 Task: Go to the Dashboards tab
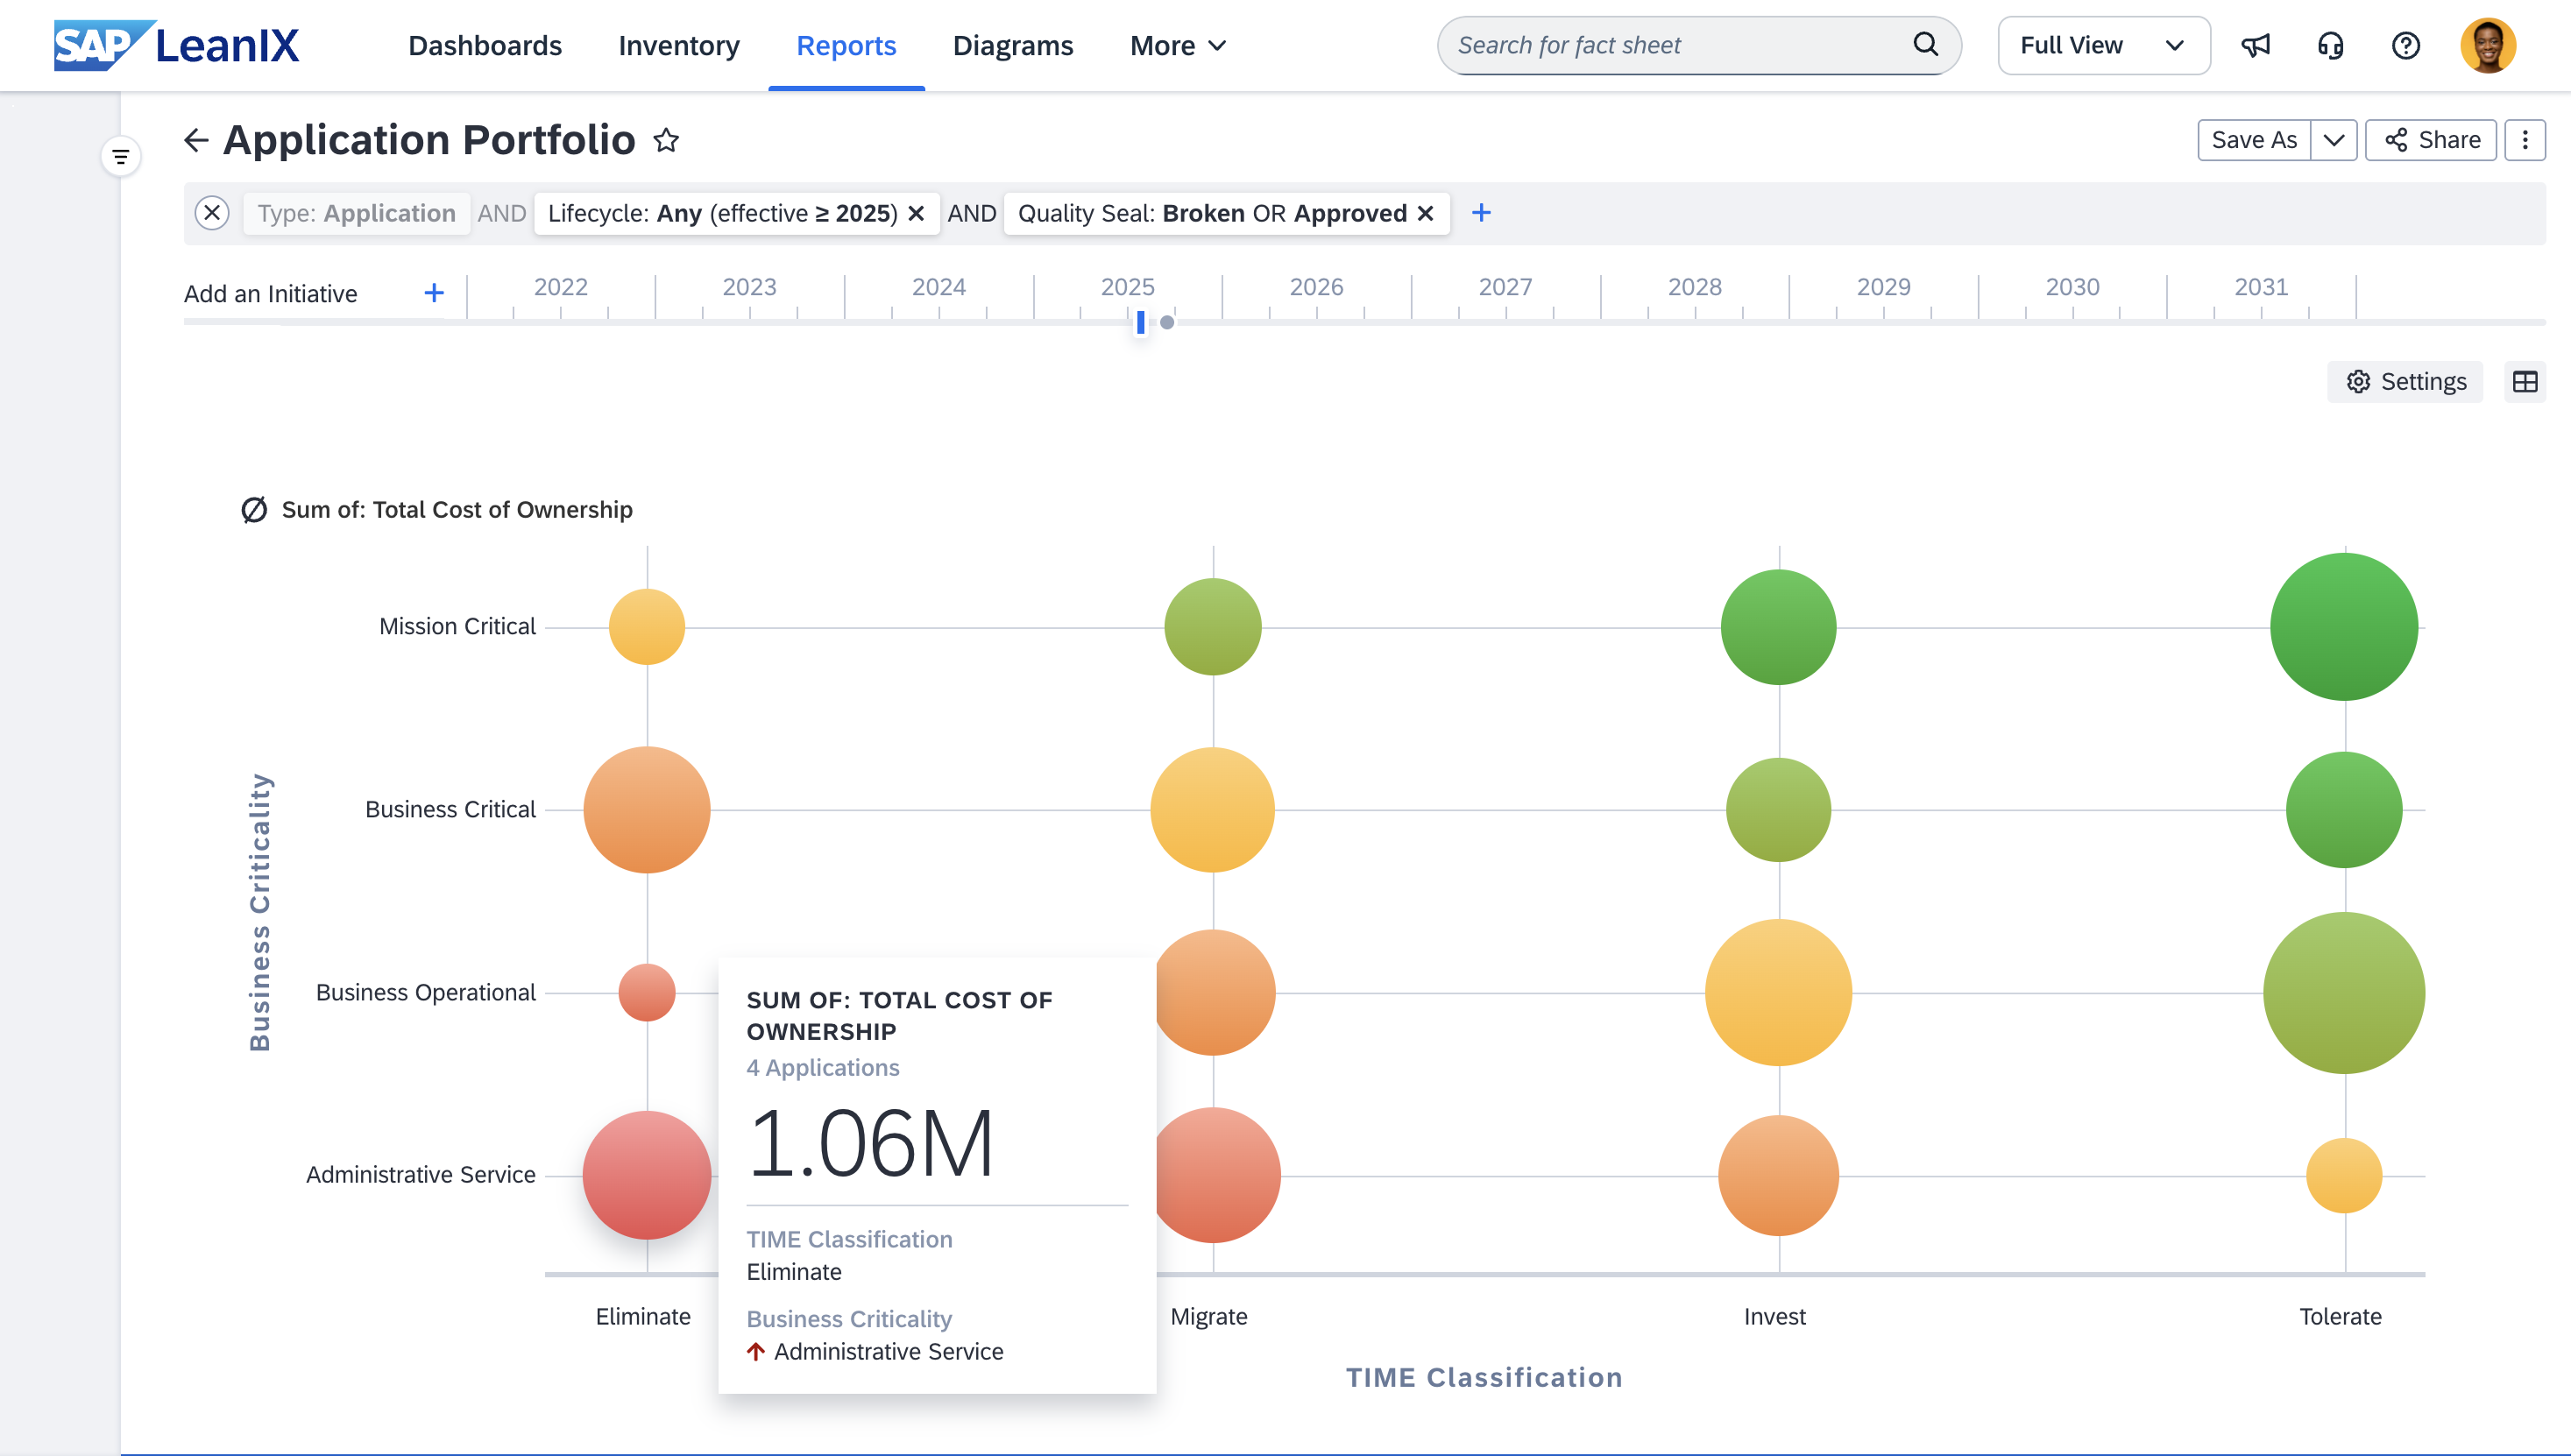tap(485, 46)
